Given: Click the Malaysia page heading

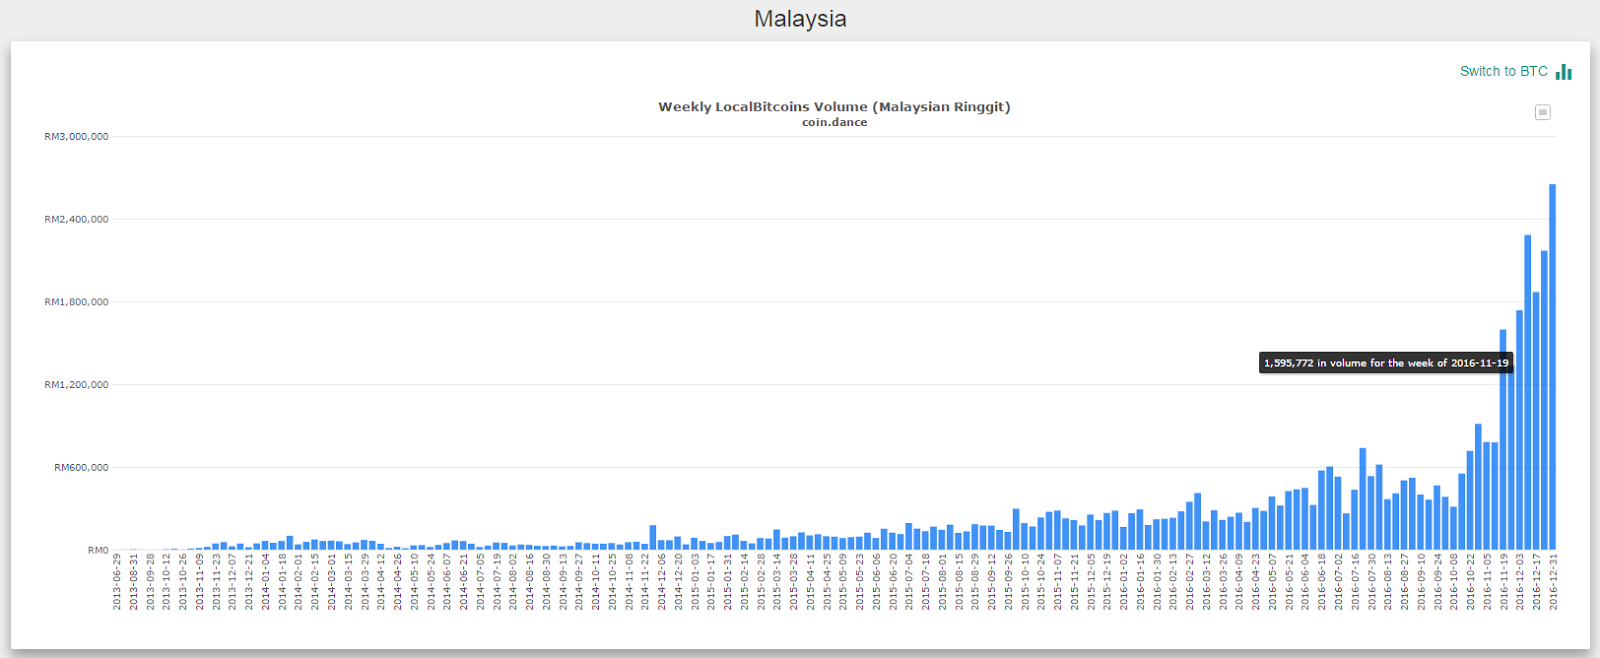Looking at the screenshot, I should (x=800, y=19).
